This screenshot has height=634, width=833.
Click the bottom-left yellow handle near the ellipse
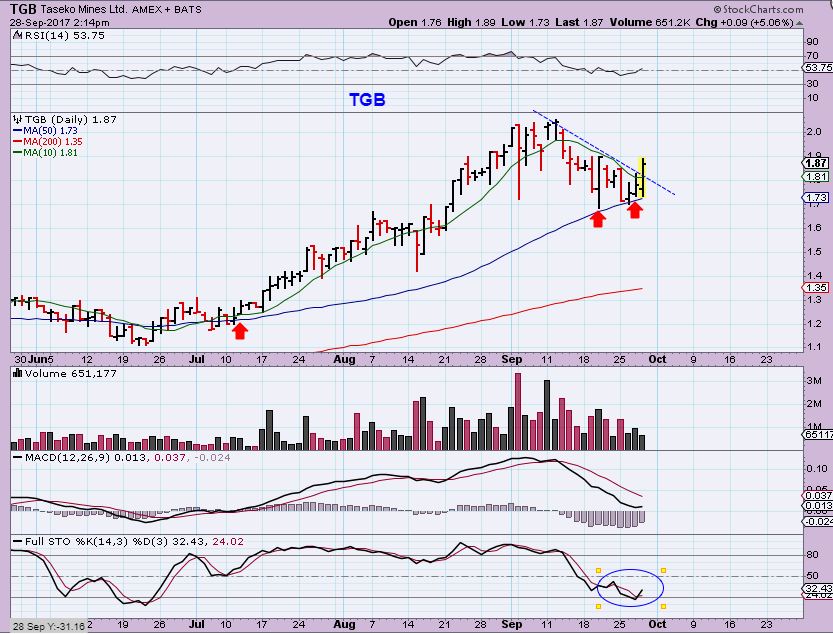(598, 605)
